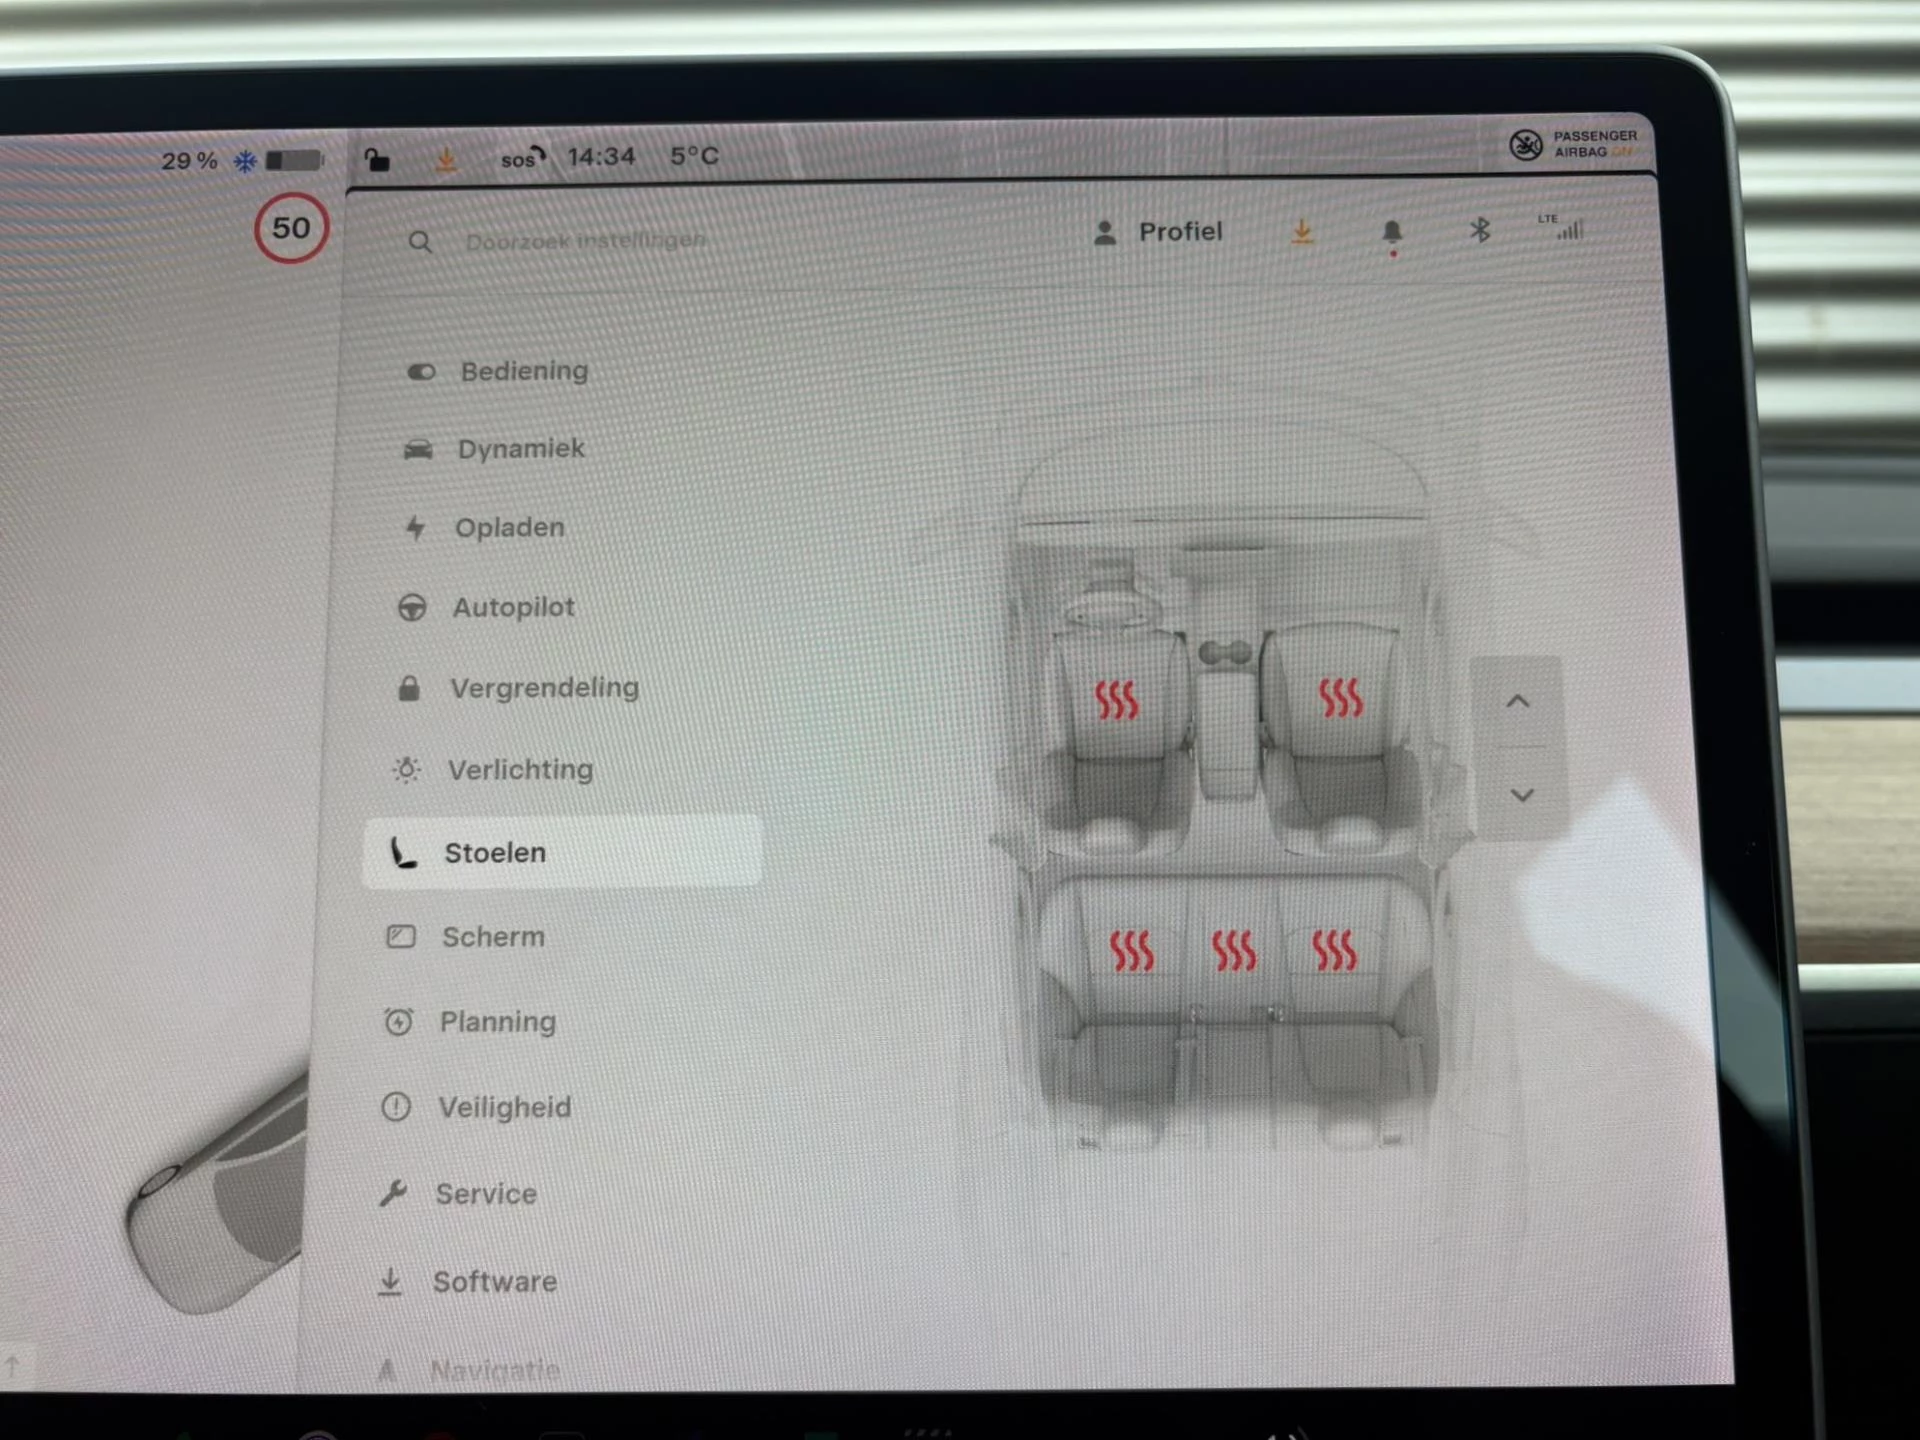This screenshot has height=1440, width=1920.
Task: Select Service from the sidebar
Action: tap(484, 1193)
